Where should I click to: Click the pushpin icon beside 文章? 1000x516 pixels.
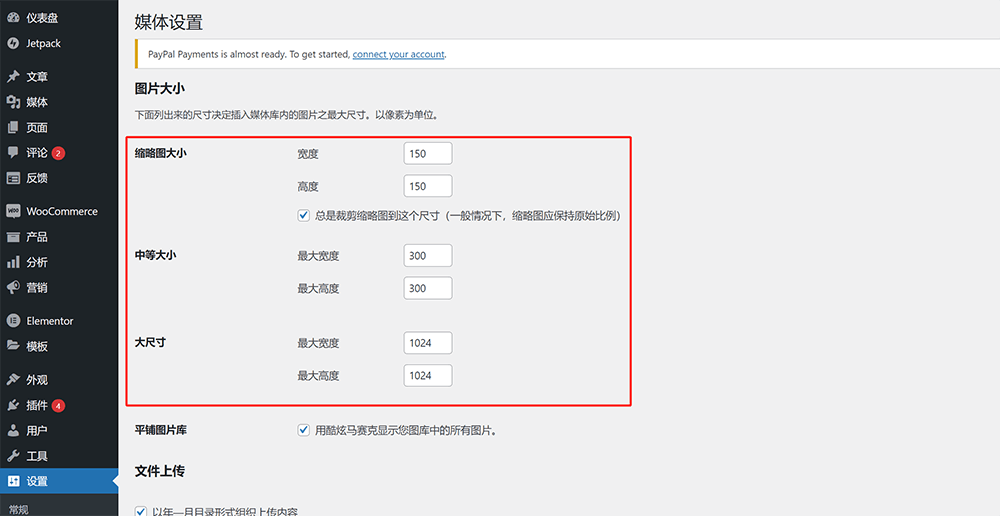pyautogui.click(x=13, y=77)
